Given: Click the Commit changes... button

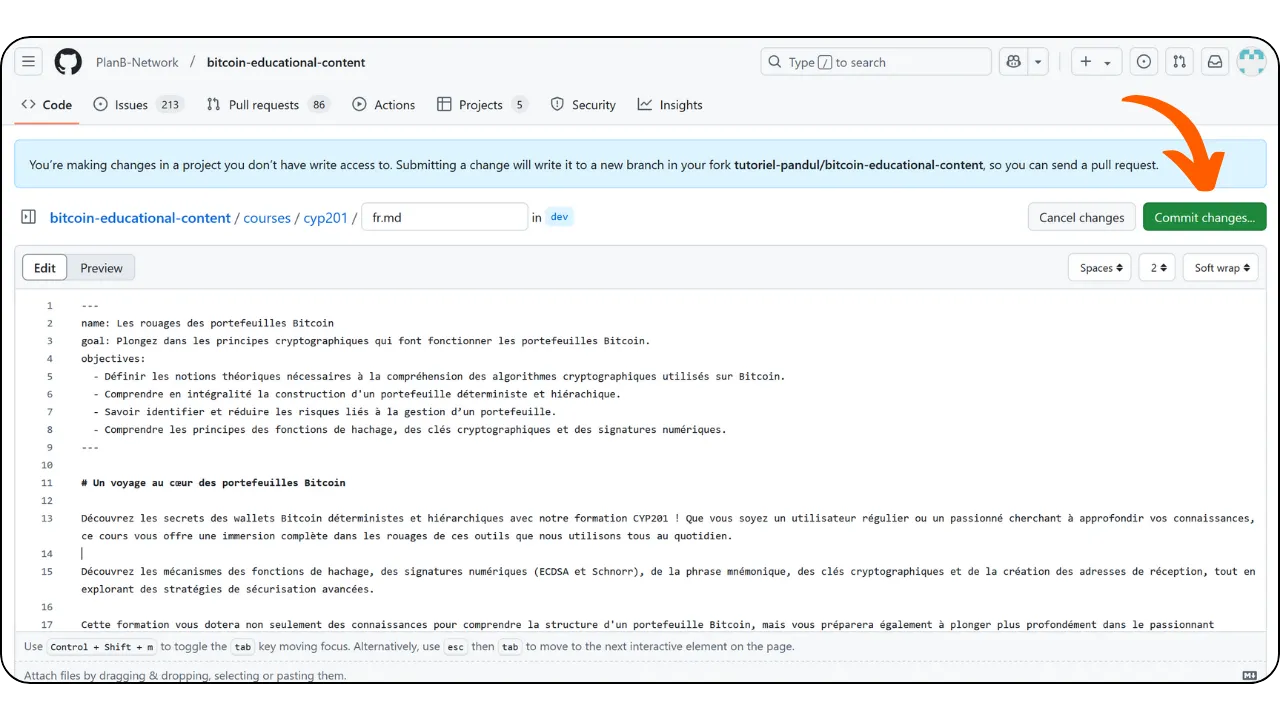Looking at the screenshot, I should click(1204, 217).
